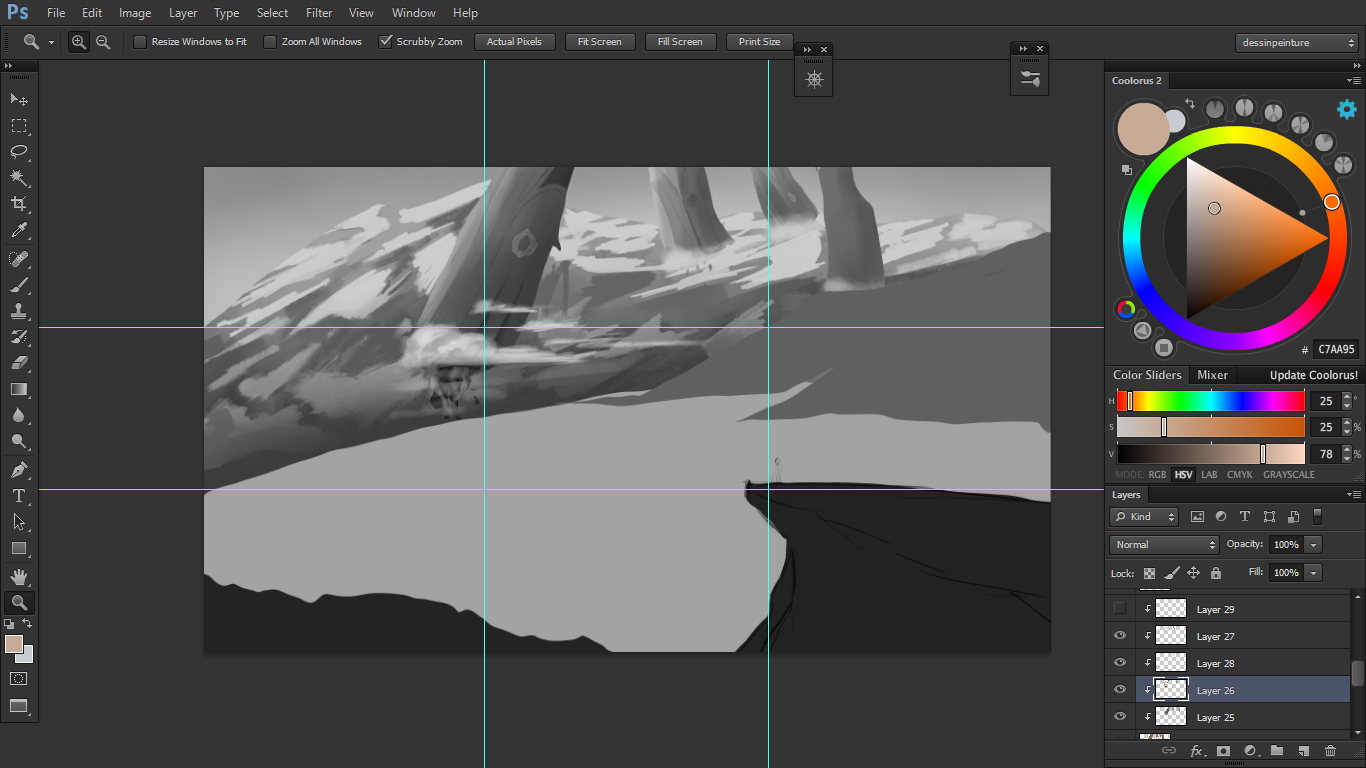Switch to the Mixer tab

coord(1212,374)
